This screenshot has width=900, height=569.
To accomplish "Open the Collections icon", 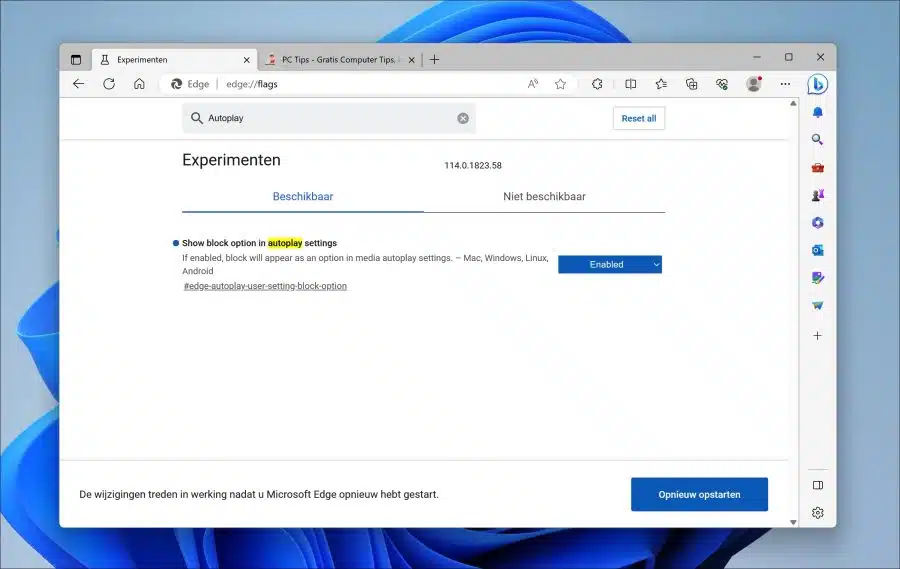I will 692,84.
